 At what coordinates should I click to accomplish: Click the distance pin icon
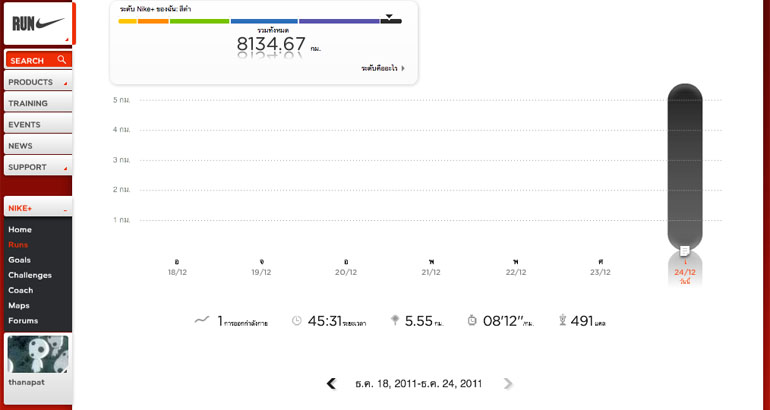(395, 321)
